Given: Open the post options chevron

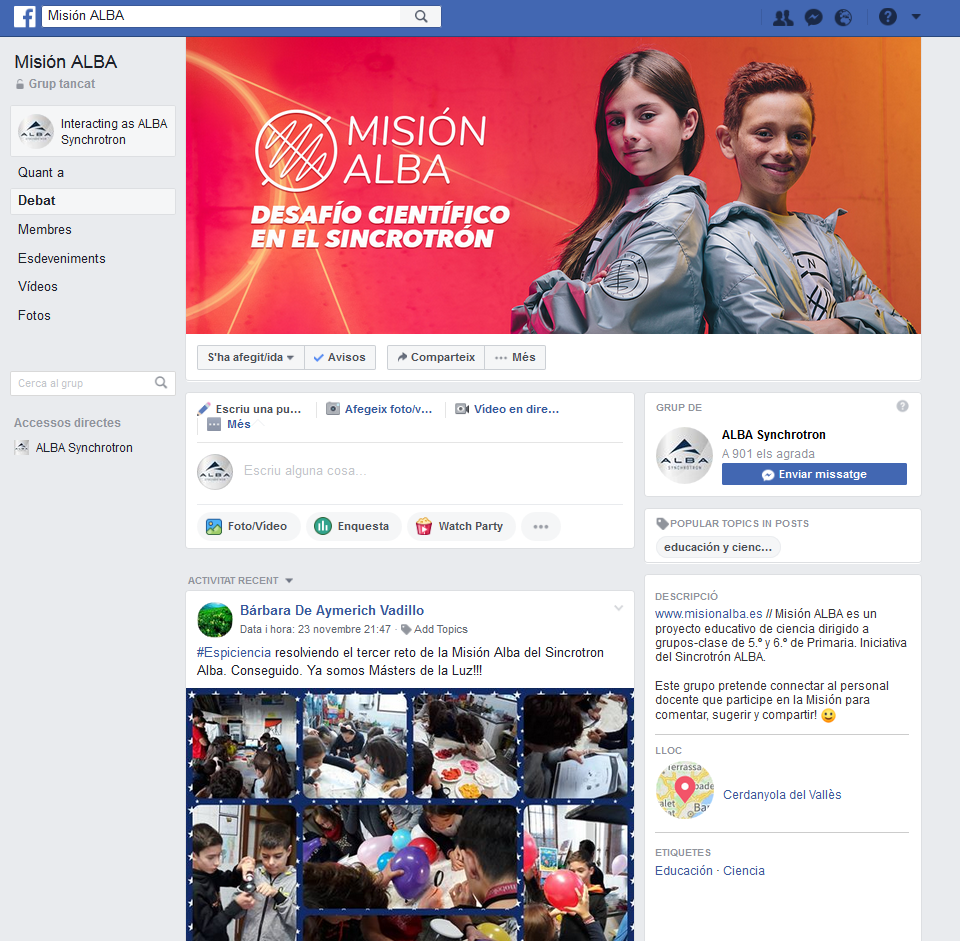Looking at the screenshot, I should [618, 608].
